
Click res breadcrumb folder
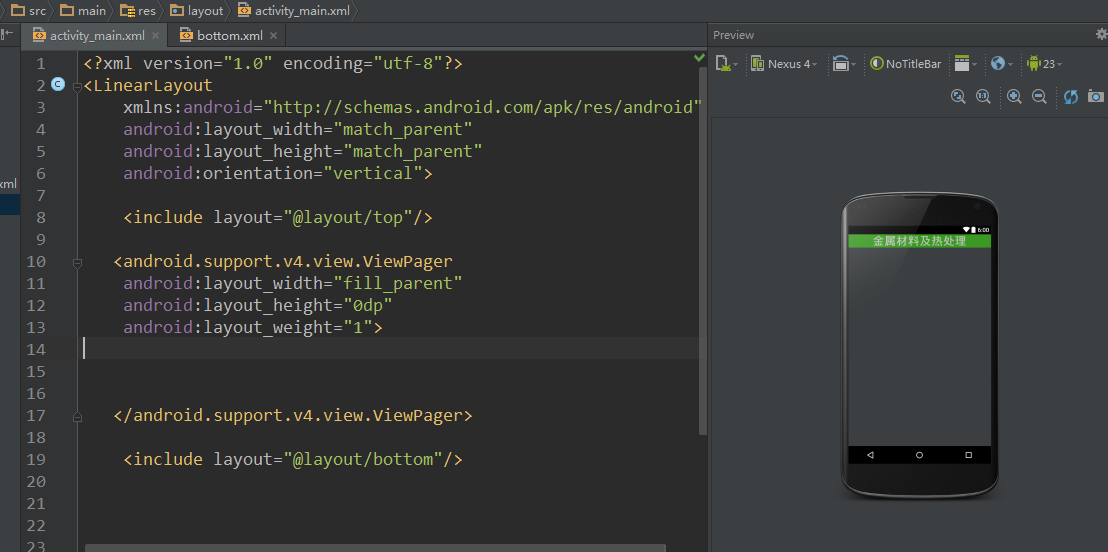pyautogui.click(x=138, y=11)
